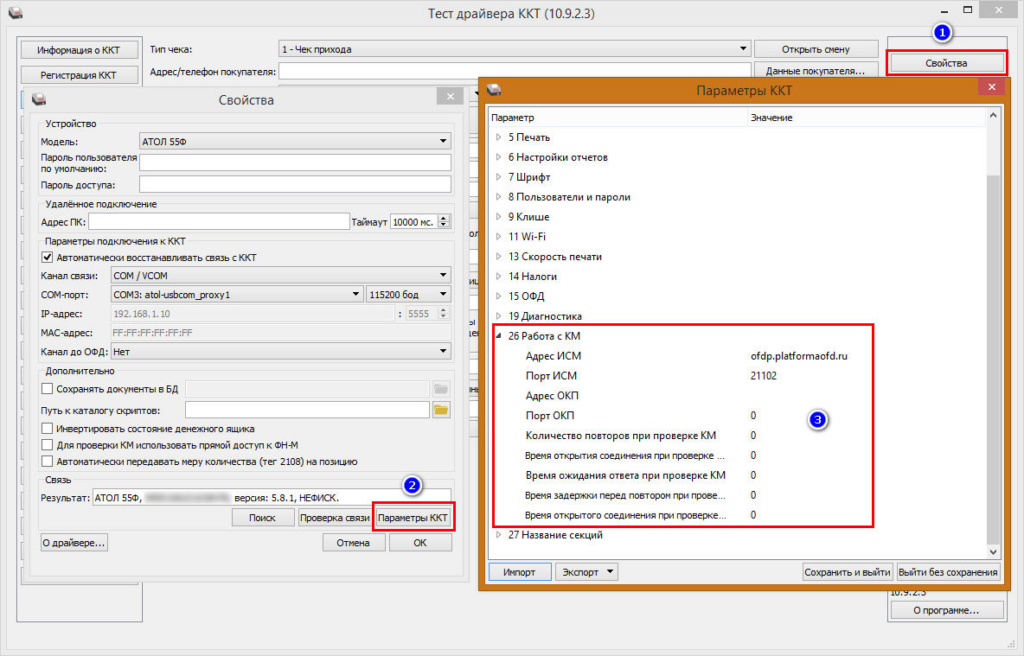Click folder icon next to script catalog path
This screenshot has width=1024, height=656.
441,410
